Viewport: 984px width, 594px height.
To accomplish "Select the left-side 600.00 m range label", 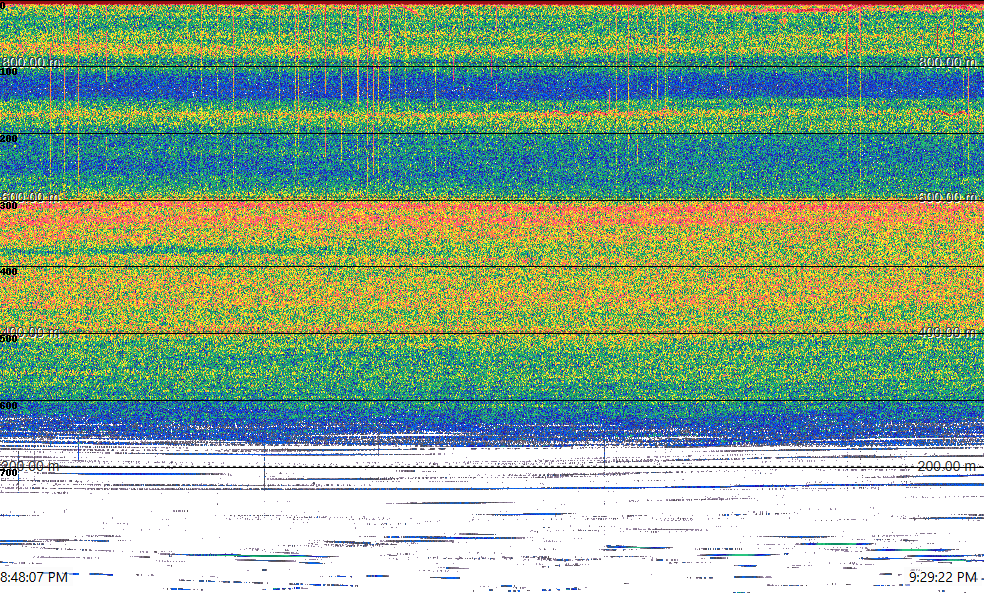I will 30,196.
